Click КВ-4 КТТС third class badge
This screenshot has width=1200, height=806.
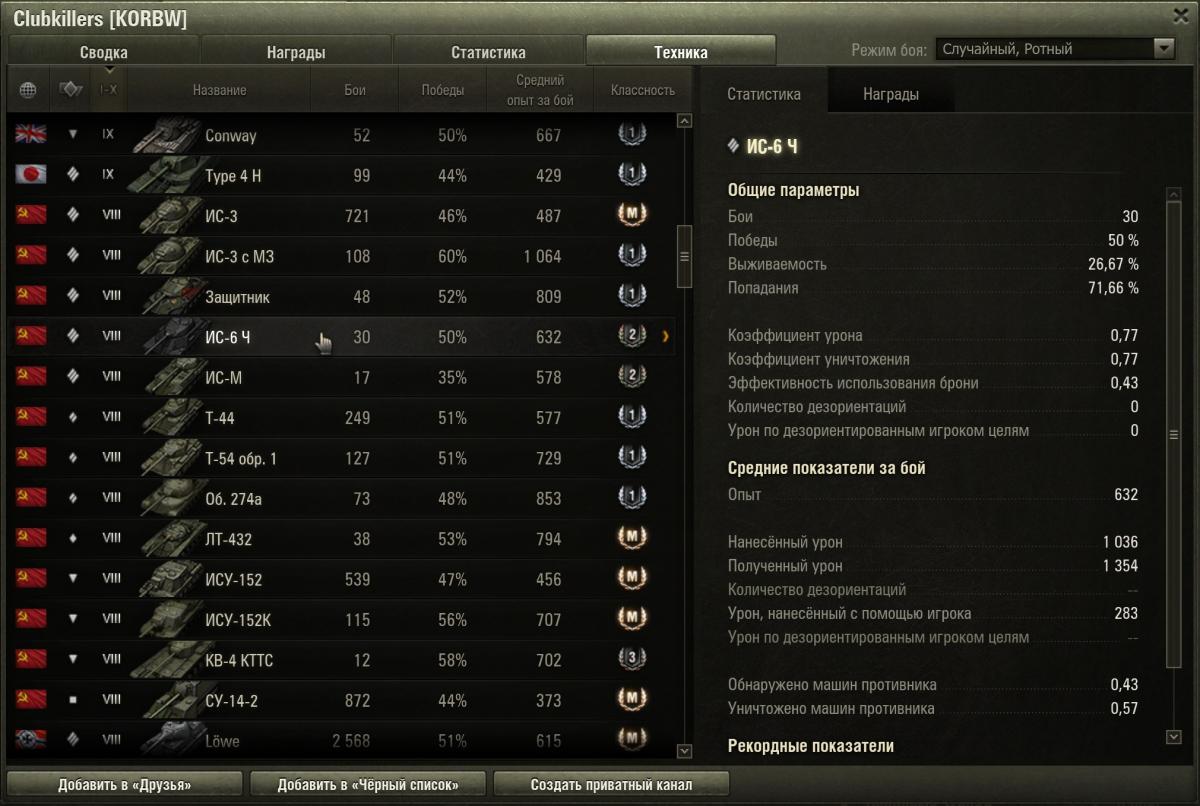click(x=631, y=660)
